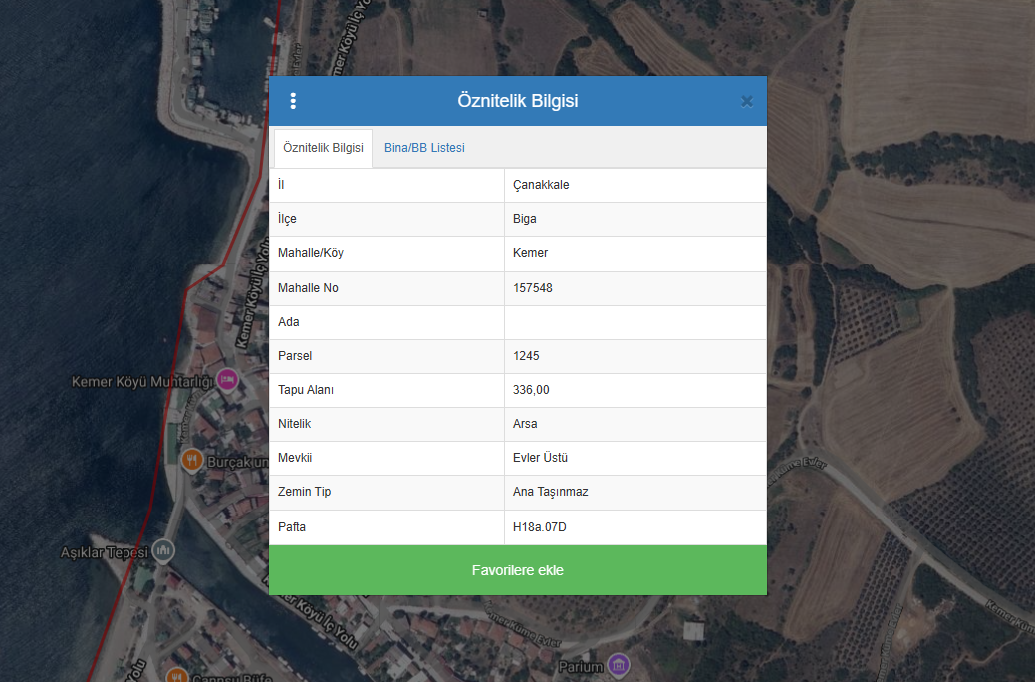1035x682 pixels.
Task: Click the Mahalle No value 157548
Action: [533, 288]
